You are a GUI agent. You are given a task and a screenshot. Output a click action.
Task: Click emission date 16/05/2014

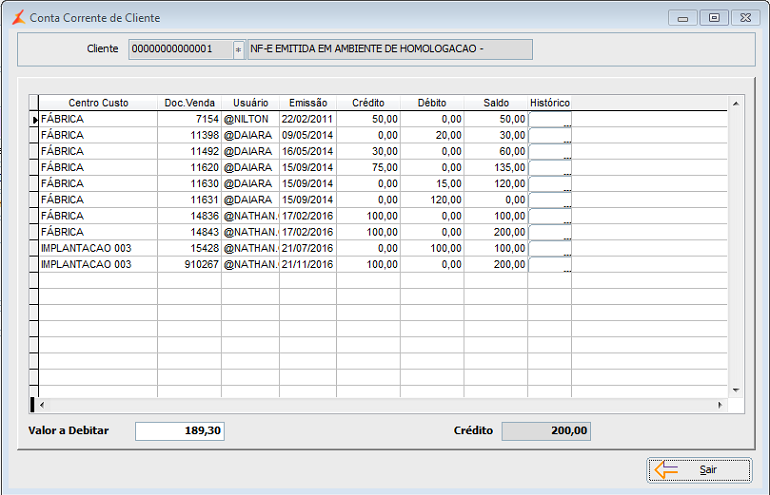(308, 152)
